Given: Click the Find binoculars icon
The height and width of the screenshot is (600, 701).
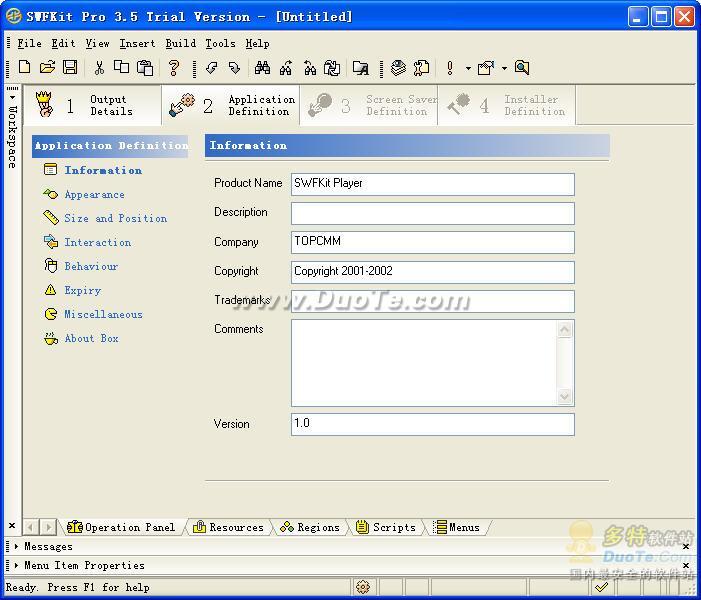Looking at the screenshot, I should [x=262, y=68].
